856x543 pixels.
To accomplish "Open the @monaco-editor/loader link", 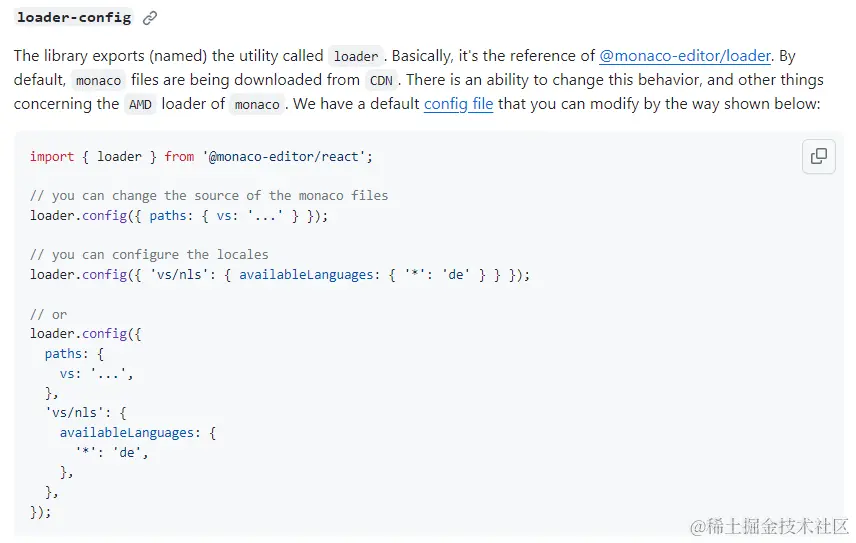I will pyautogui.click(x=685, y=56).
